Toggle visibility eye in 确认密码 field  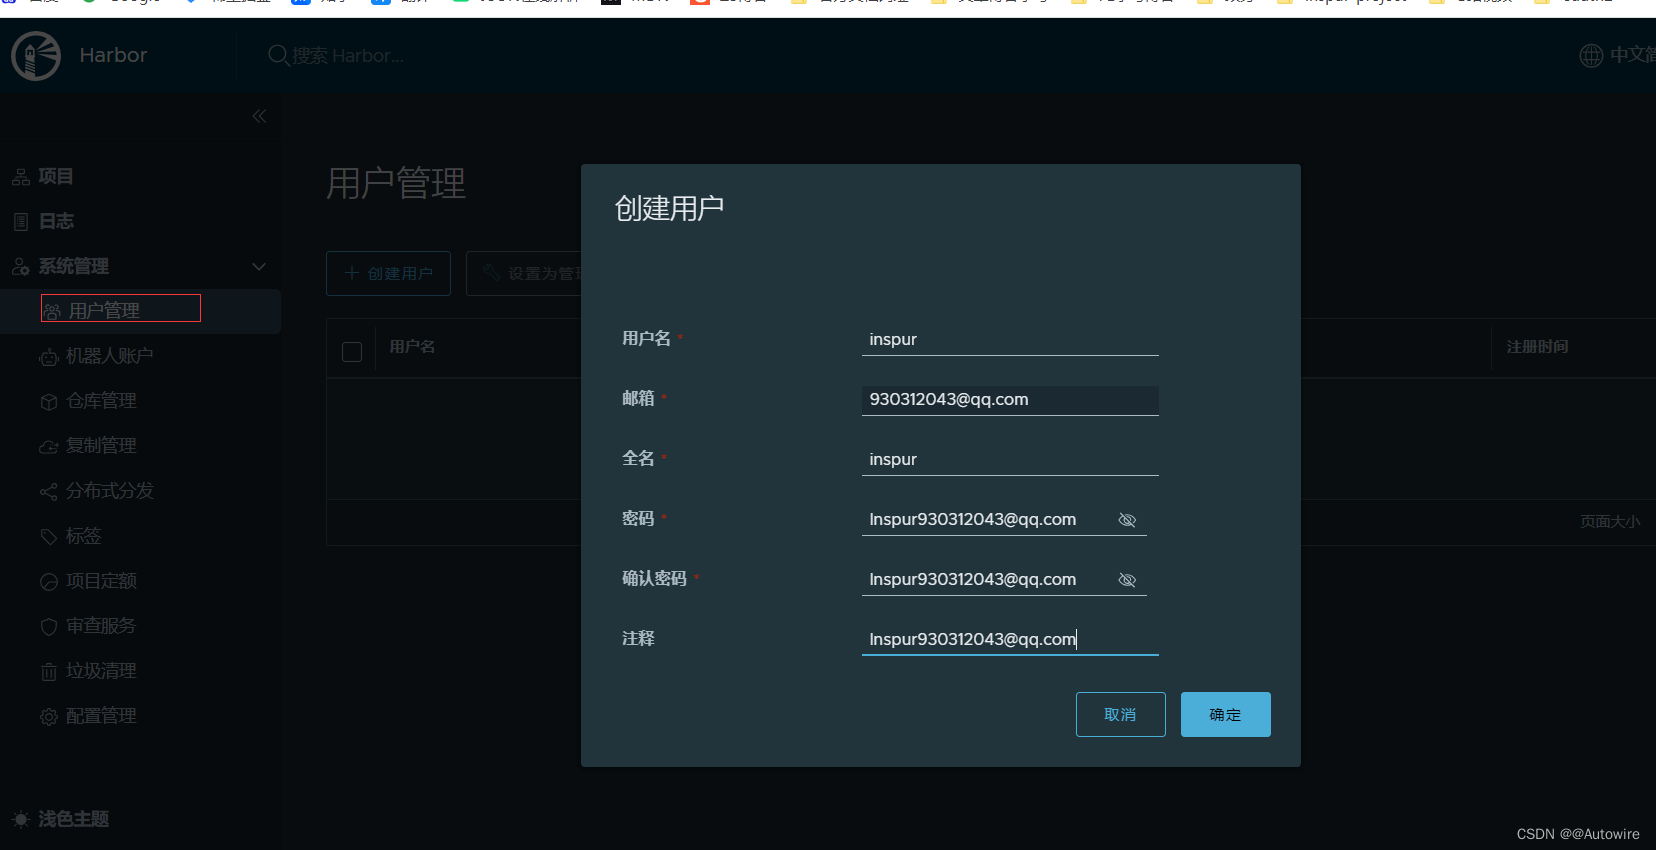1127,580
